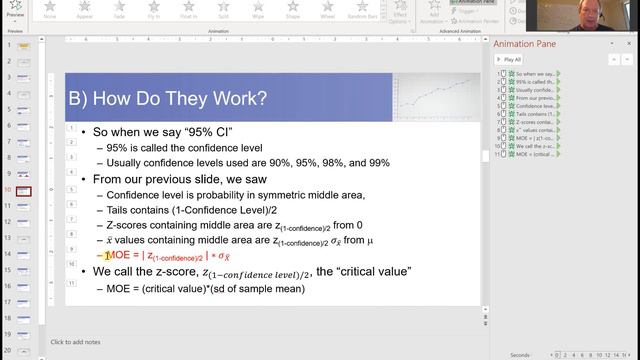Image resolution: width=640 pixels, height=360 pixels.
Task: Go to next slide with double-arrow button
Action: point(485,323)
